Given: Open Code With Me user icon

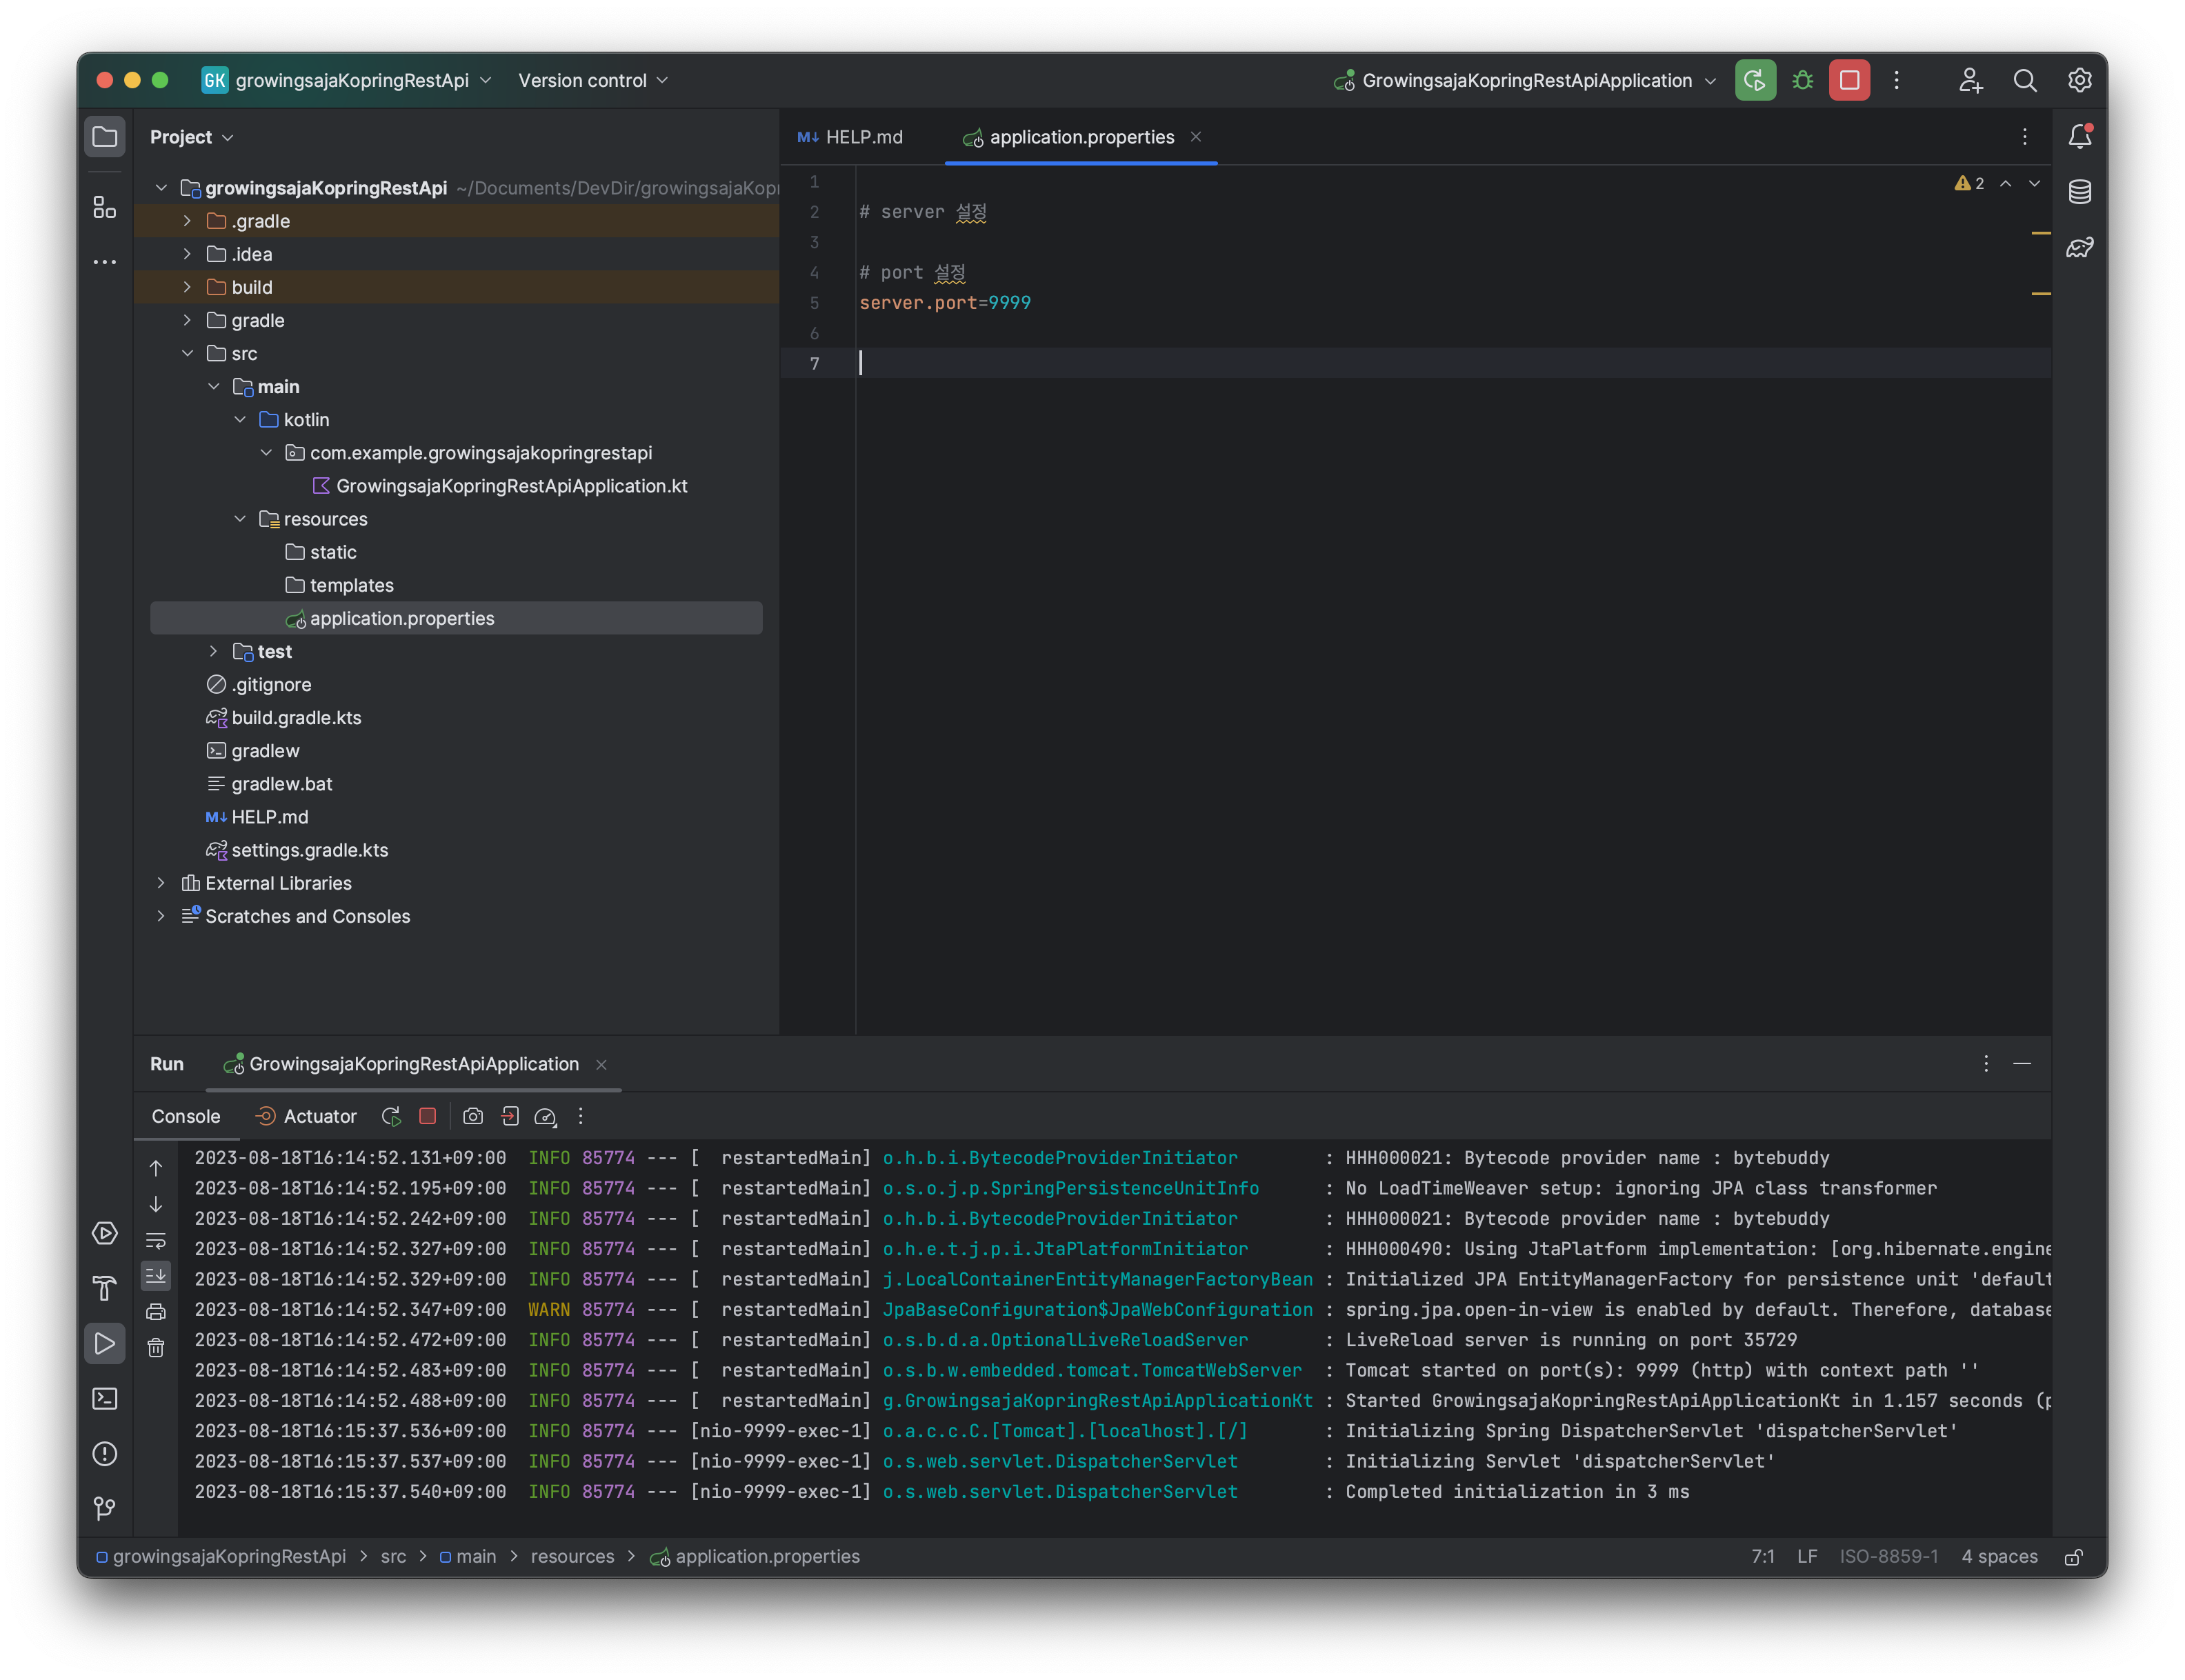Looking at the screenshot, I should [1970, 80].
